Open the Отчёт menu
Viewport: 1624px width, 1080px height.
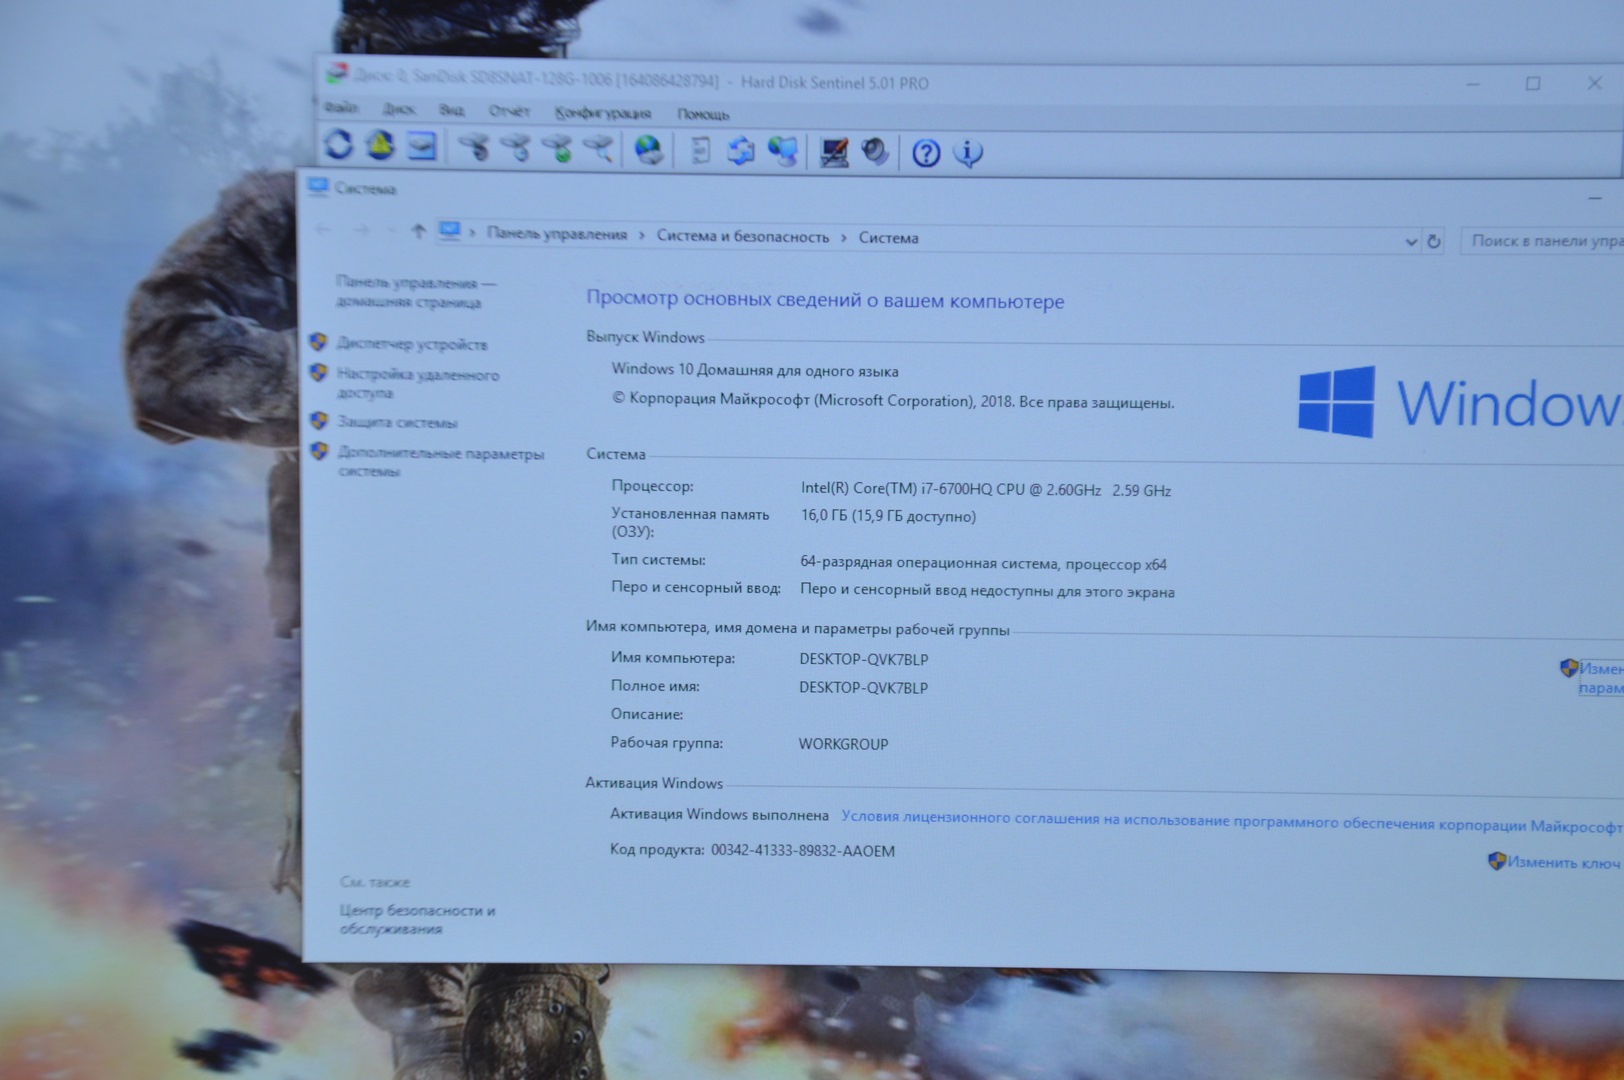[x=508, y=111]
